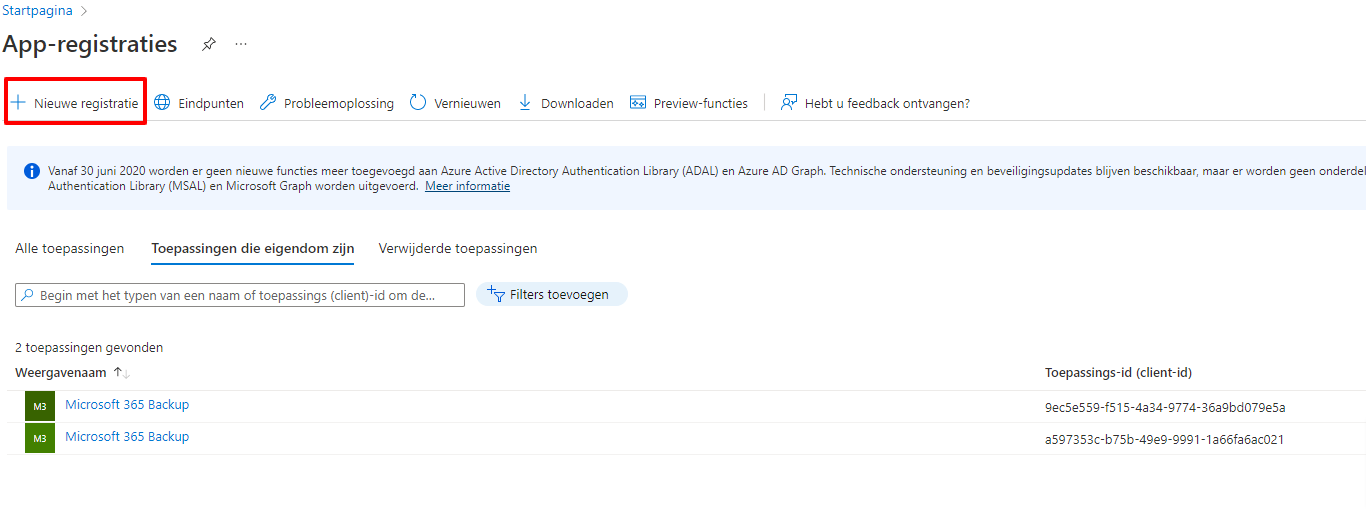Select client-id 9ec5e559-f515-4a34-9774-36a9bd079e5a
This screenshot has height=526, width=1366.
1165,407
